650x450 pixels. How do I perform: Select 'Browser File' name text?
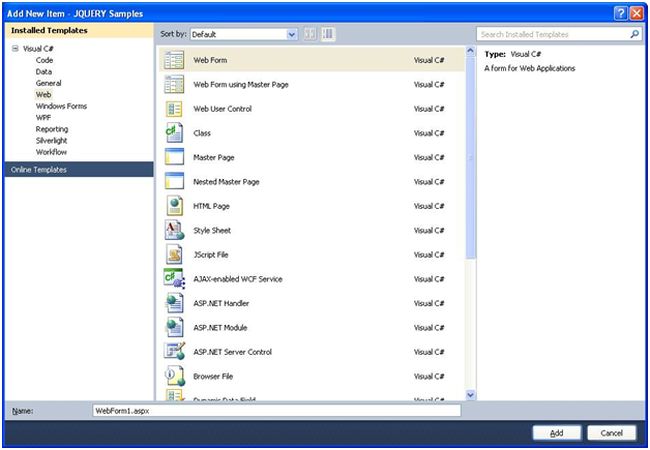[213, 376]
